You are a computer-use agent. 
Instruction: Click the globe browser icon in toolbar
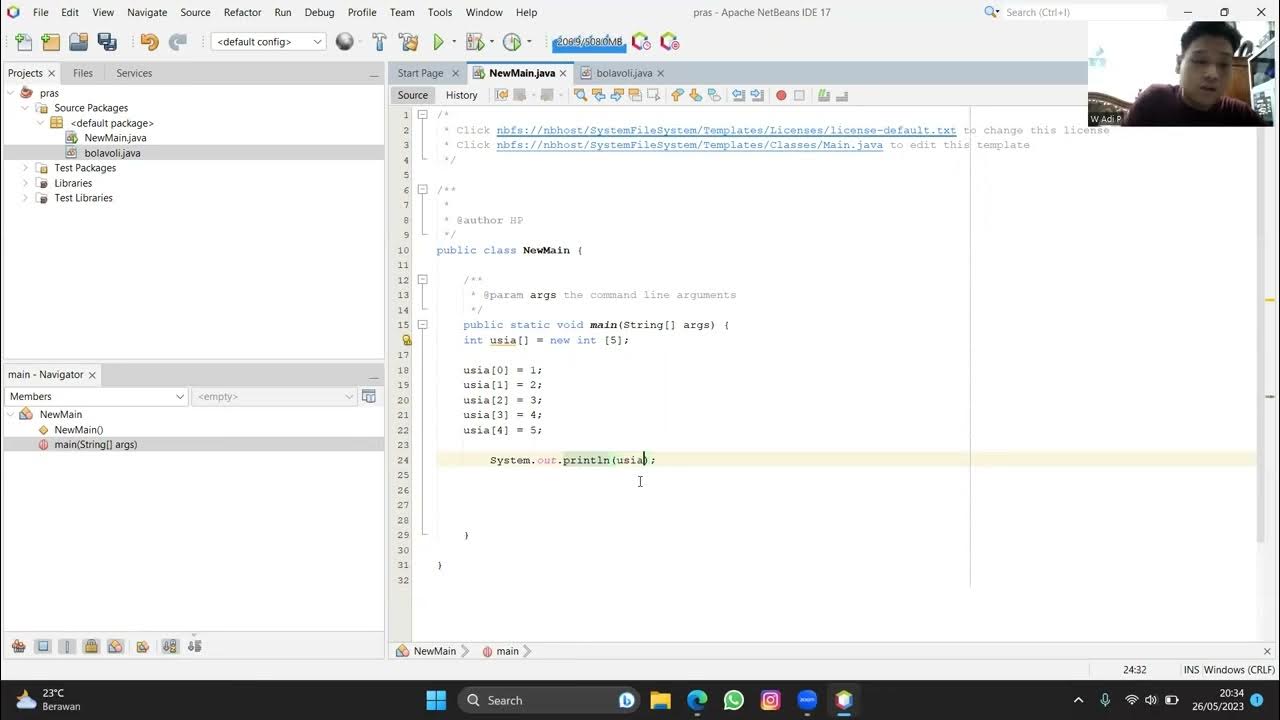pos(345,42)
